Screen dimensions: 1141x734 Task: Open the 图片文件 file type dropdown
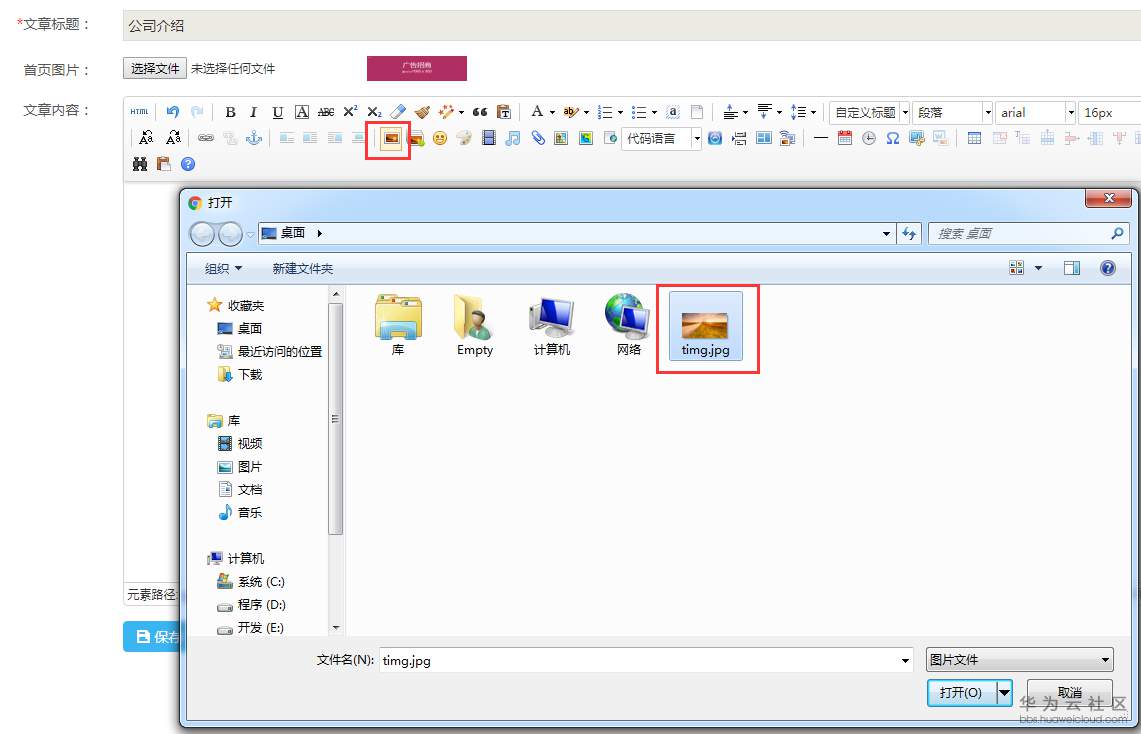pos(1019,660)
